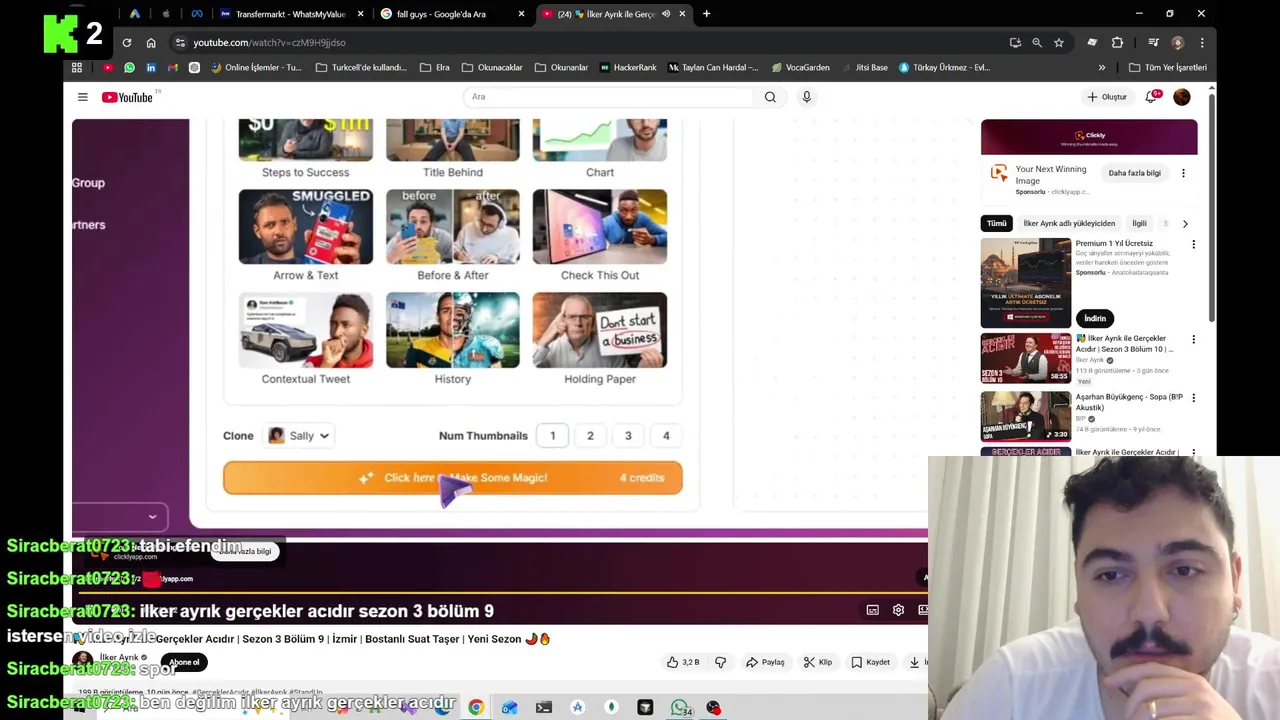The width and height of the screenshot is (1280, 720).
Task: Open video player settings gear
Action: (x=898, y=610)
